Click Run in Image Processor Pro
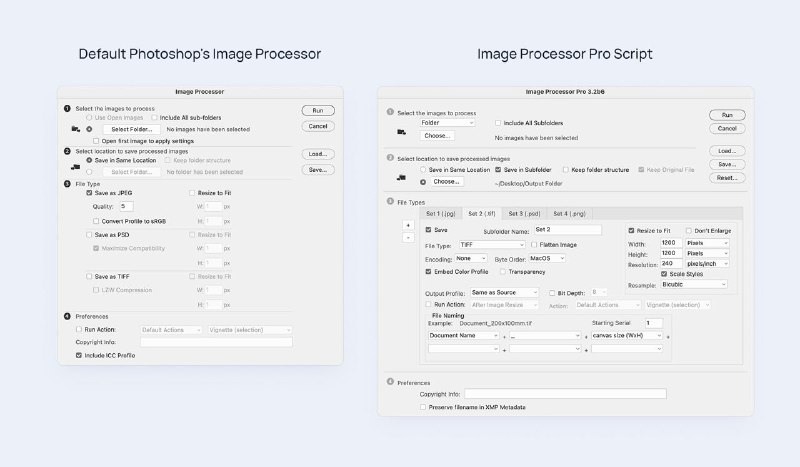Viewport: 800px width, 467px height. (x=727, y=115)
